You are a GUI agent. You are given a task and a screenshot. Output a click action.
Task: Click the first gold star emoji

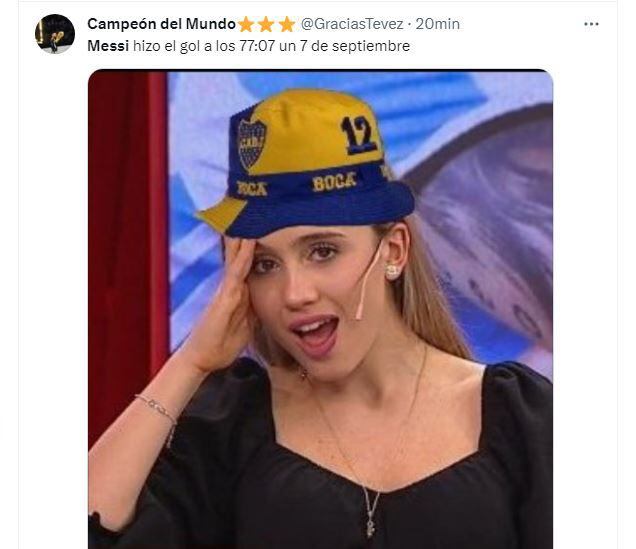point(246,24)
